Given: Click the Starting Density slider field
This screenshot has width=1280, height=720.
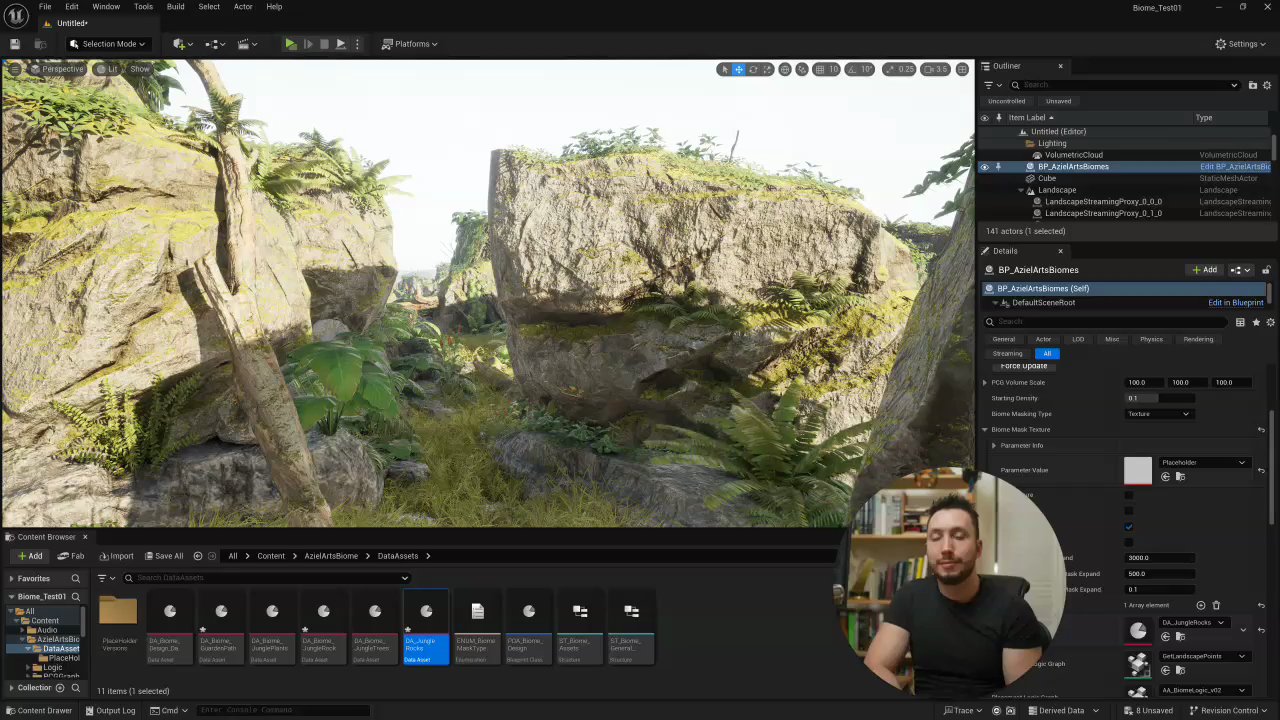Looking at the screenshot, I should 1160,398.
